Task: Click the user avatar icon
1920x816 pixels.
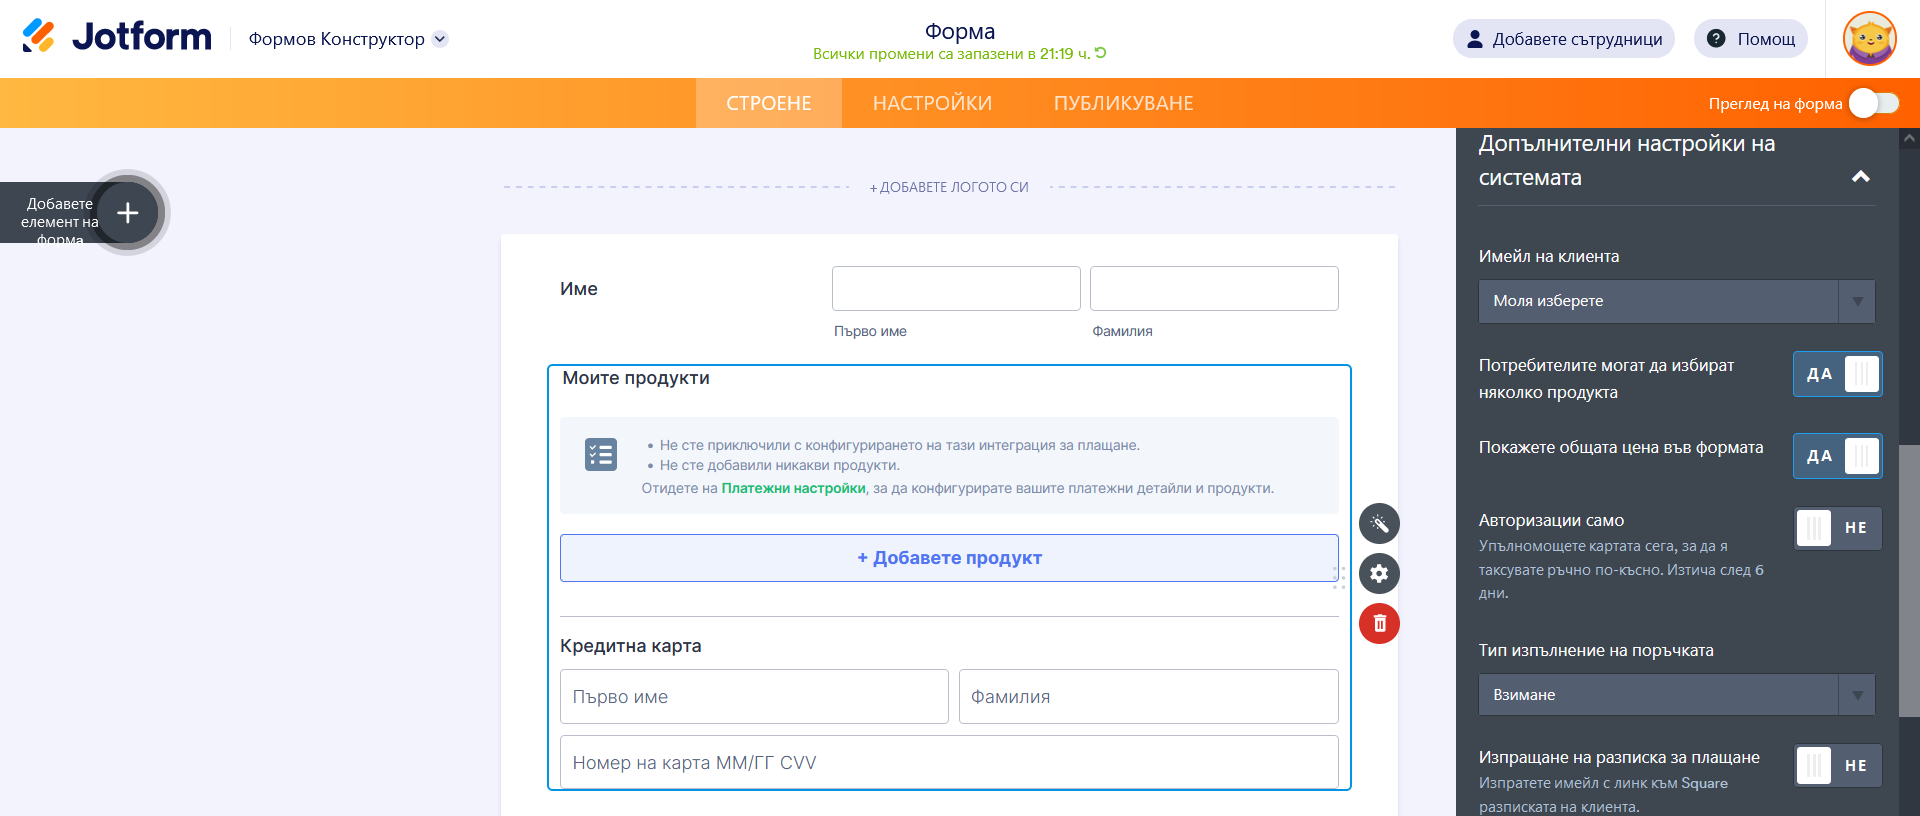Action: pos(1869,39)
